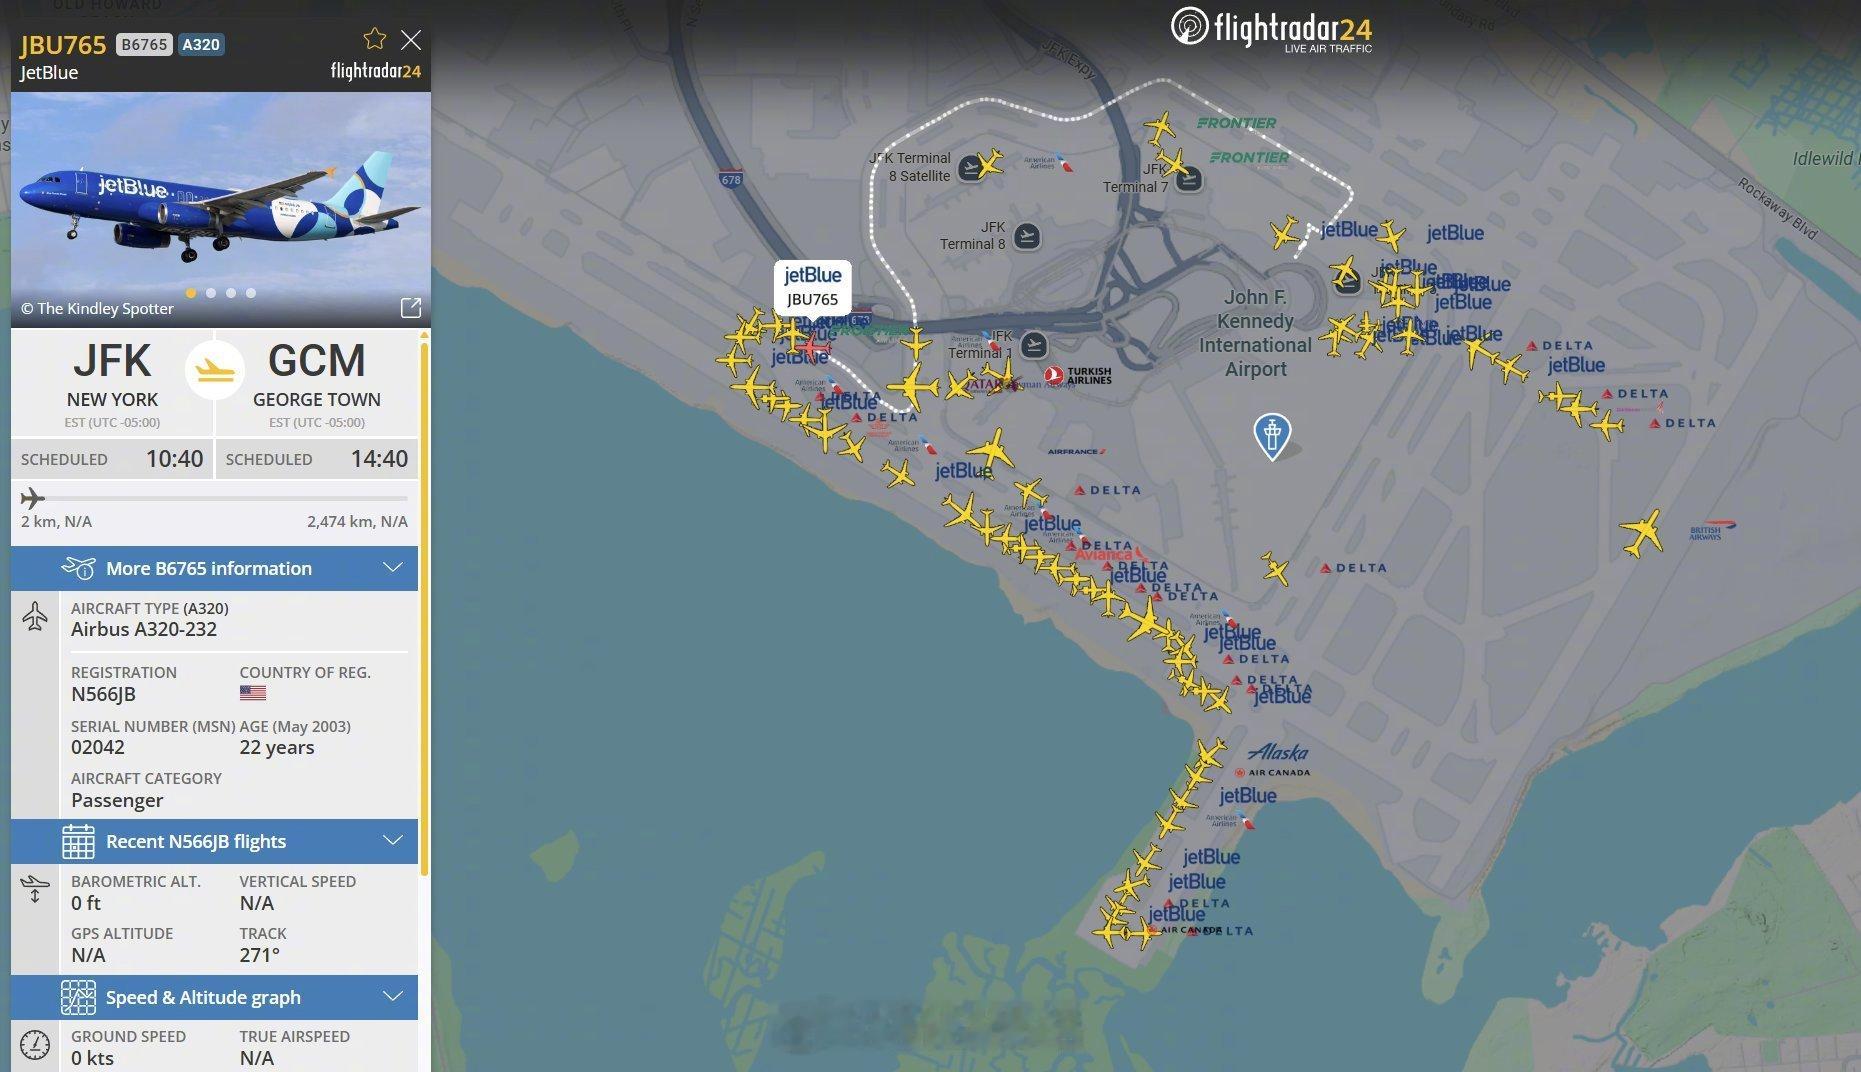Click the departing plane icon between JFK and GCM
This screenshot has width=1861, height=1072.
(215, 370)
